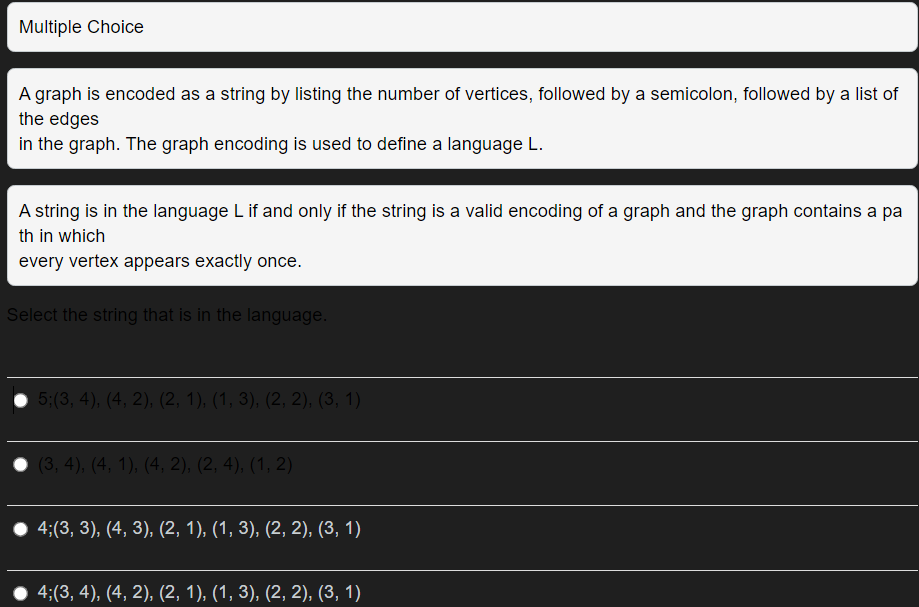919x607 pixels.
Task: Click the graph encoding description panel
Action: click(x=460, y=119)
